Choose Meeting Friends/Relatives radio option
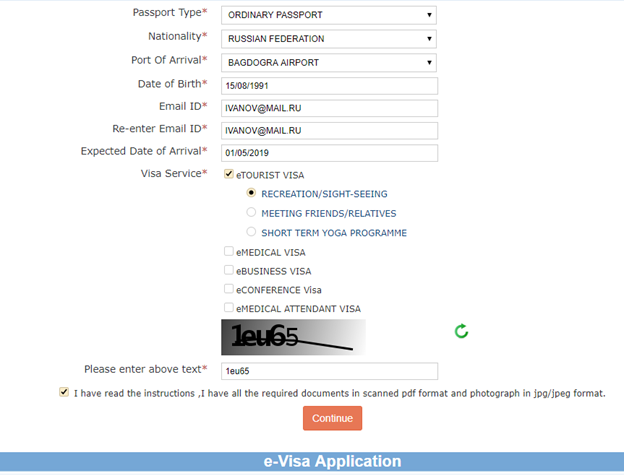 [x=251, y=213]
